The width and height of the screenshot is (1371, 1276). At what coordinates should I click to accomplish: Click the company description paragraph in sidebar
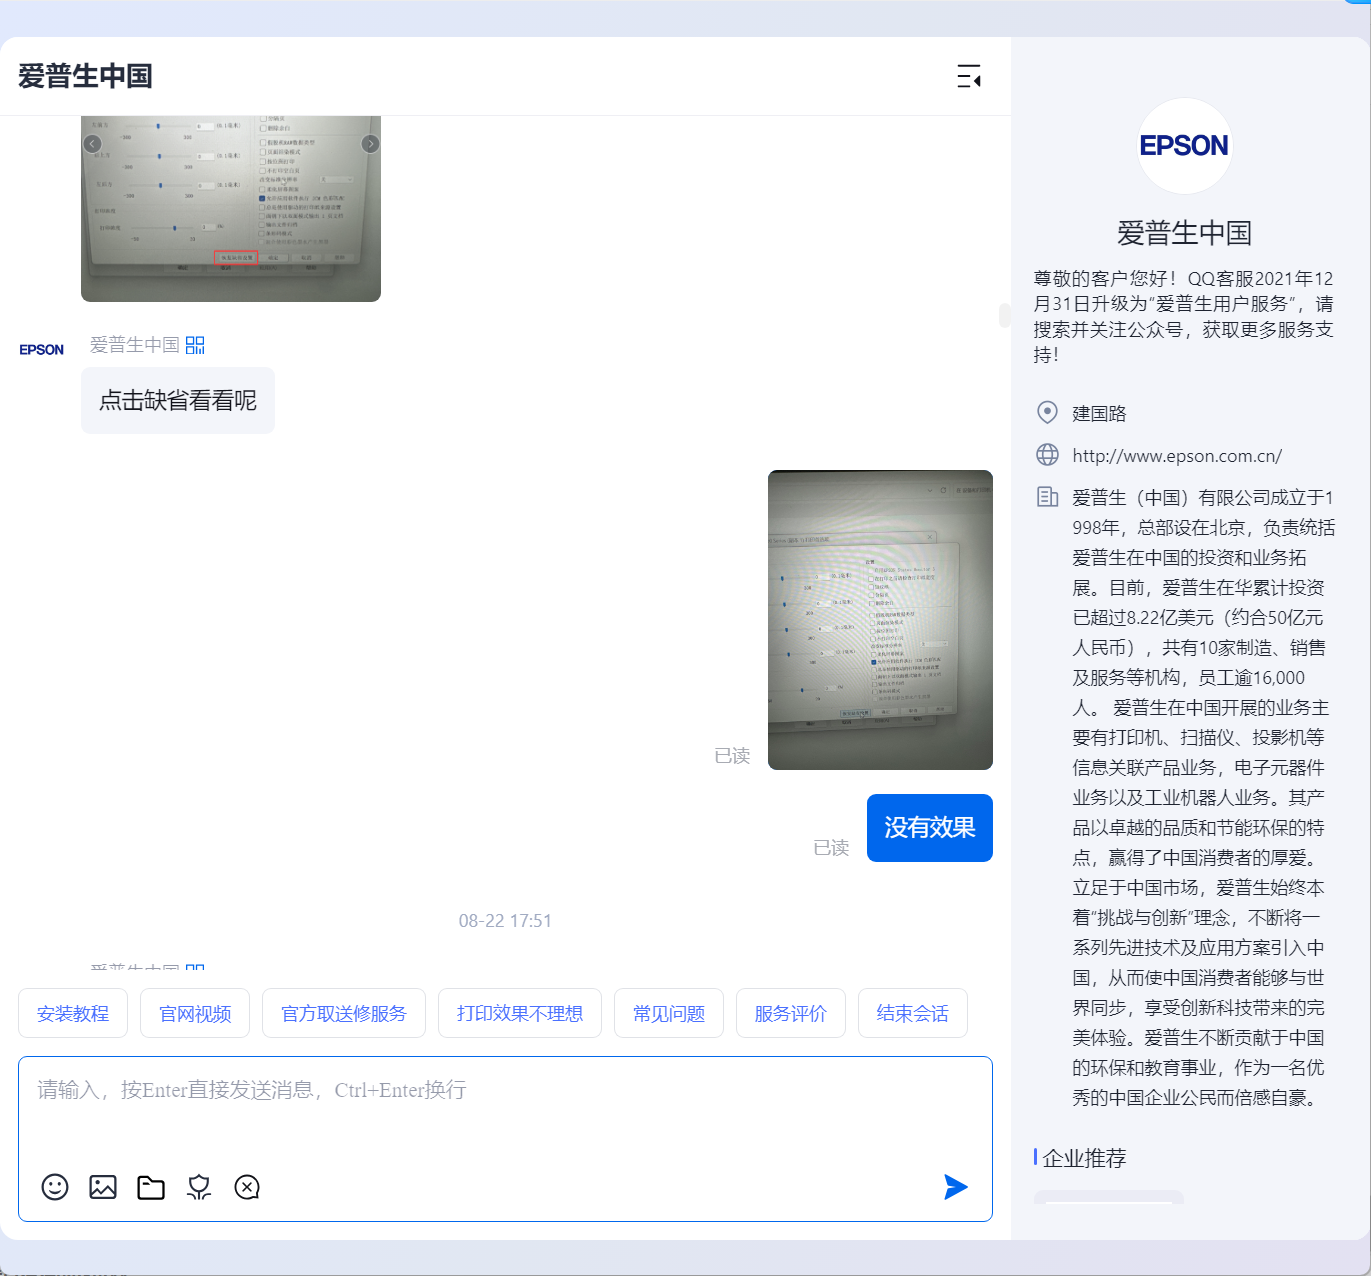1204,797
